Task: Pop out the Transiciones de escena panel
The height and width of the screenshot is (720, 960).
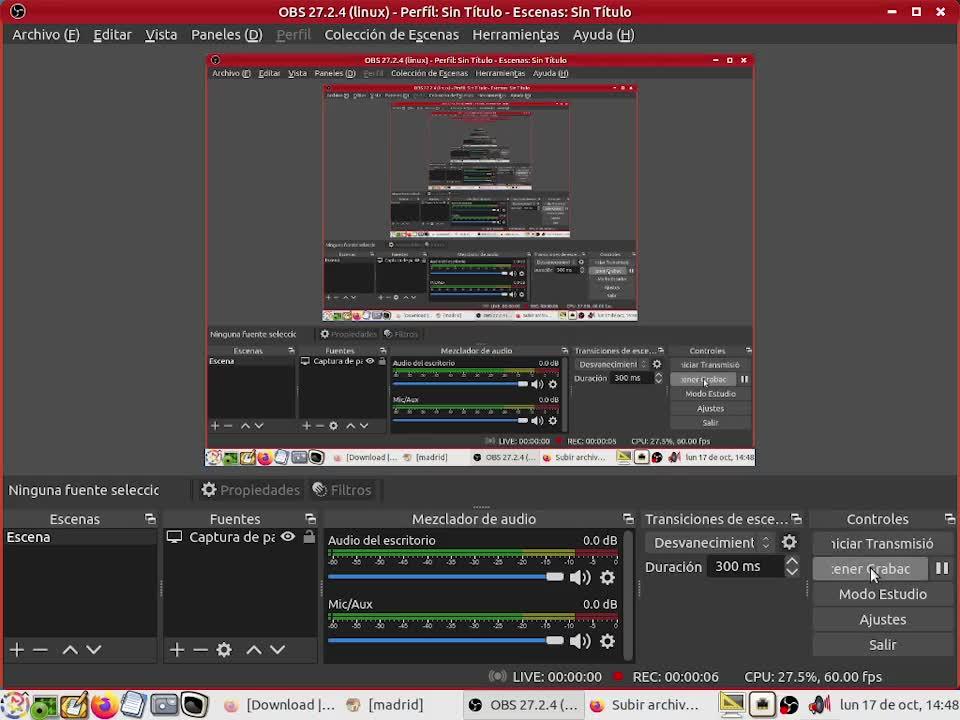Action: 796,519
